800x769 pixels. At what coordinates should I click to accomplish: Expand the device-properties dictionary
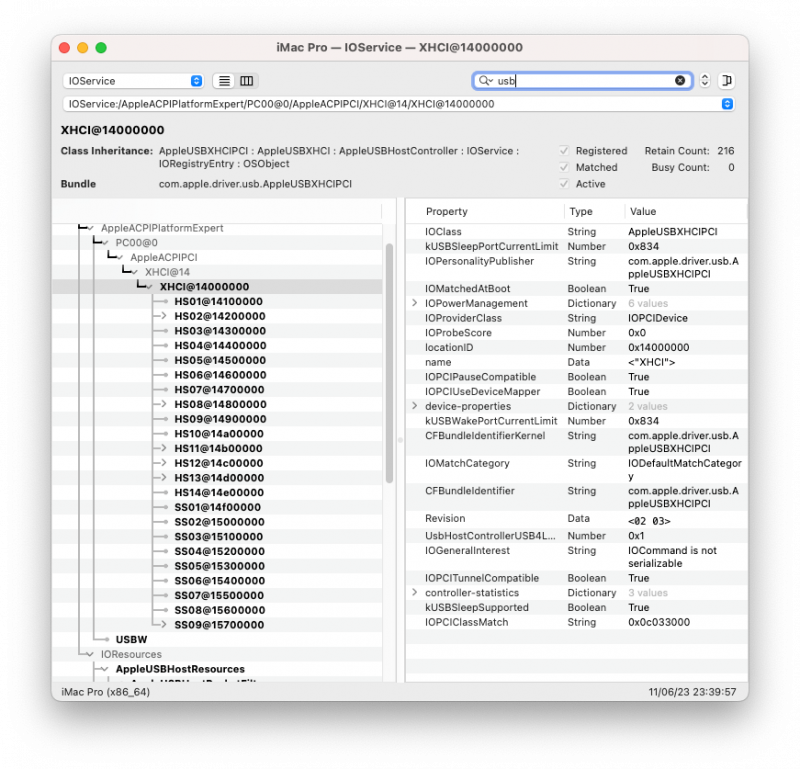click(415, 406)
